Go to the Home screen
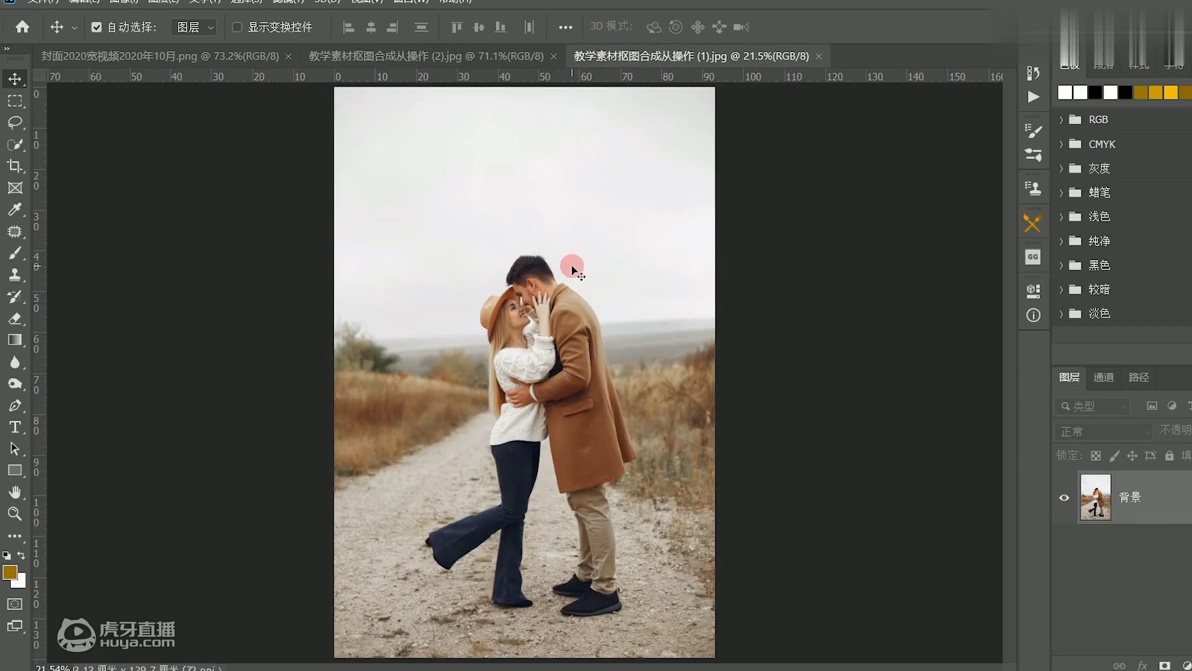This screenshot has height=671, width=1192. pos(22,27)
